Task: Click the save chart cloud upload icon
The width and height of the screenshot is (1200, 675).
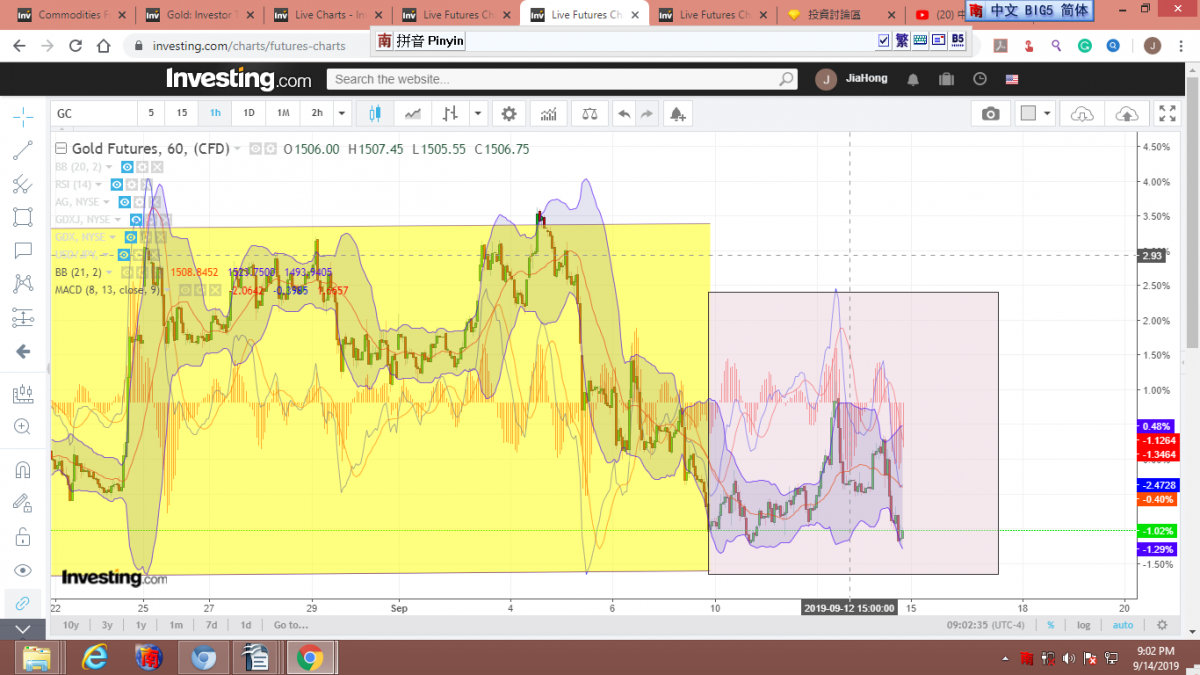Action: 1126,114
